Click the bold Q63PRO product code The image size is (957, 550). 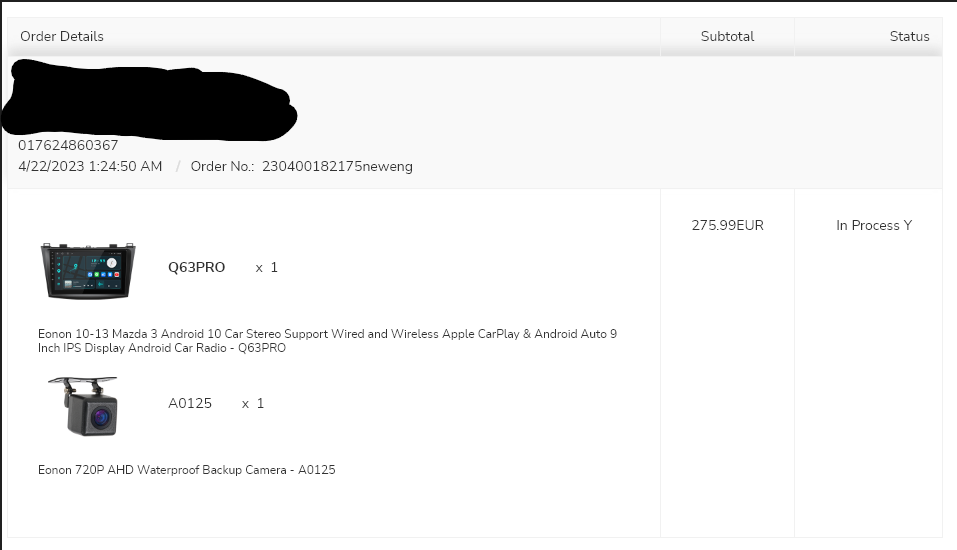point(196,267)
